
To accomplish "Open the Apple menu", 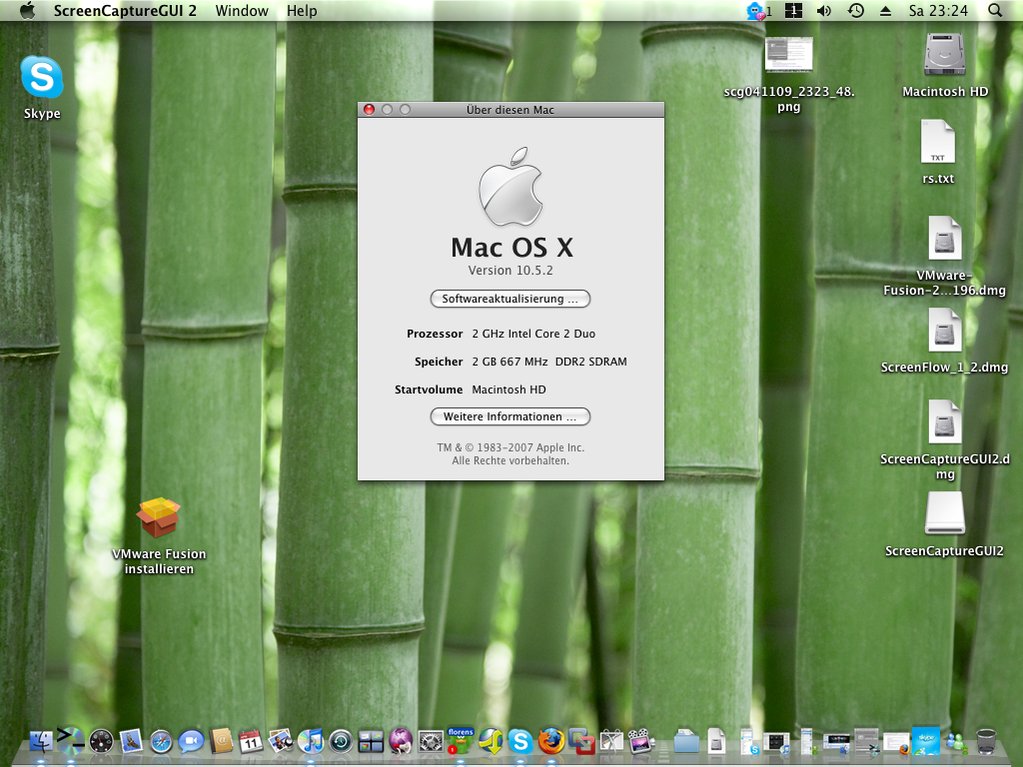I will pyautogui.click(x=27, y=11).
